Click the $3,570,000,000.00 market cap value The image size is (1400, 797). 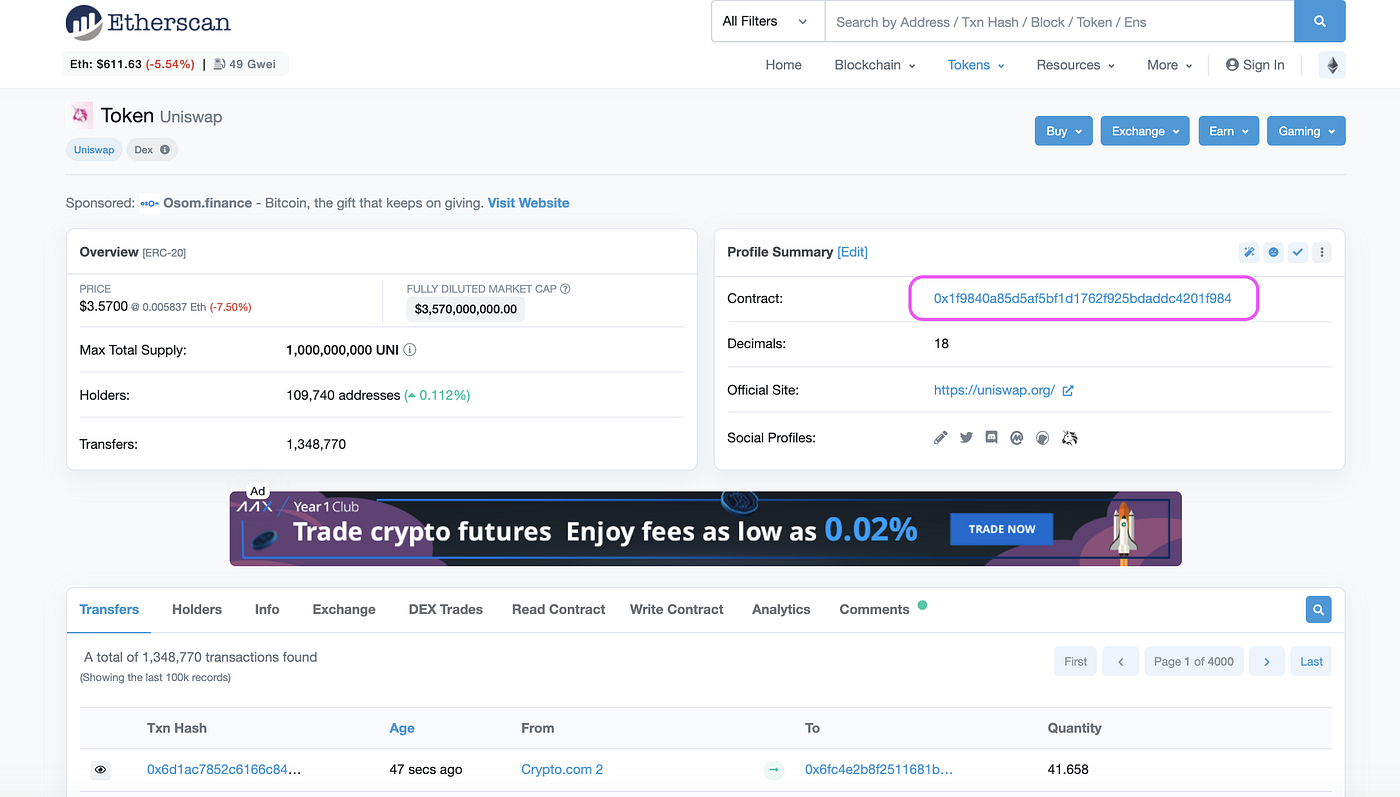[465, 309]
